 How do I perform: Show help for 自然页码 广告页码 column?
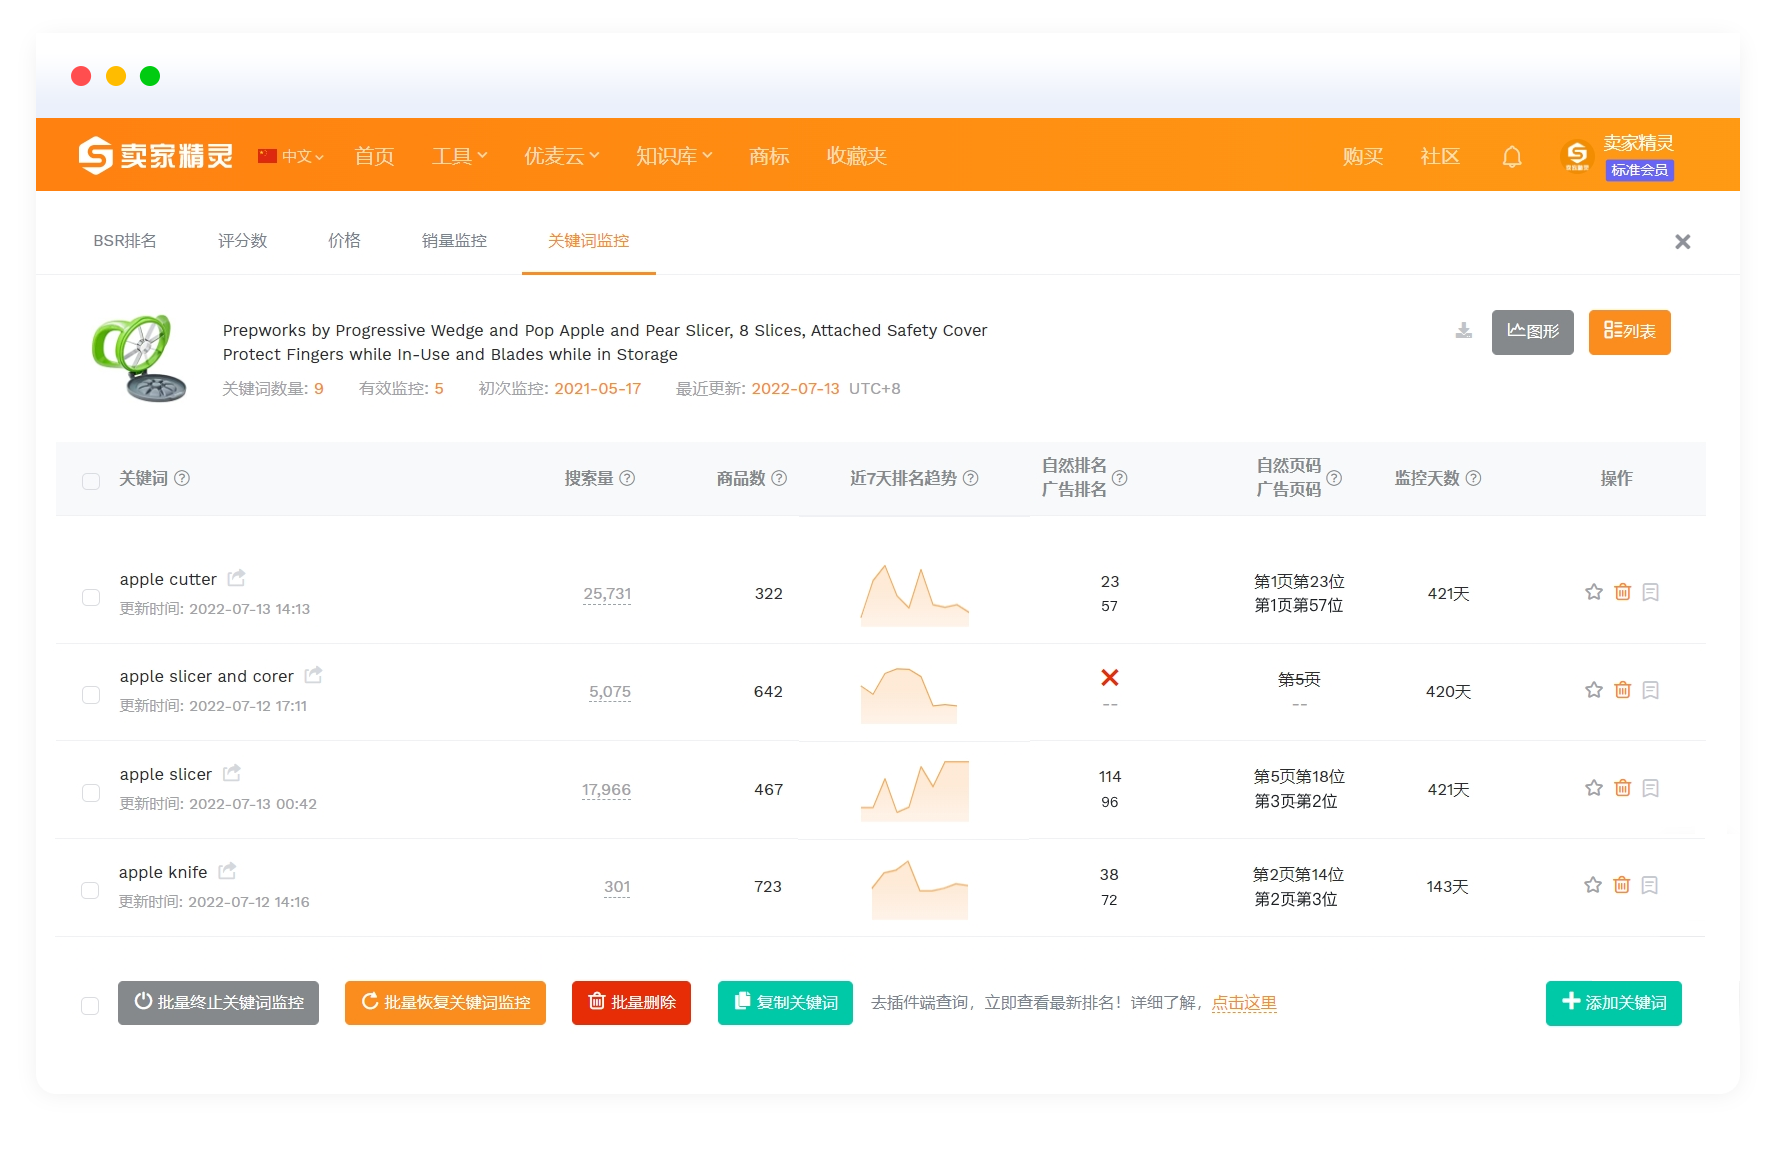tap(1334, 478)
